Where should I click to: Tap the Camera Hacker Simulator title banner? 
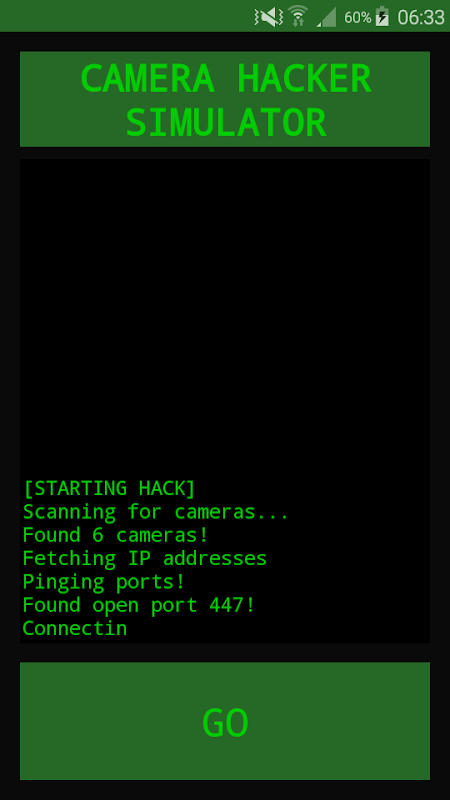tap(224, 99)
